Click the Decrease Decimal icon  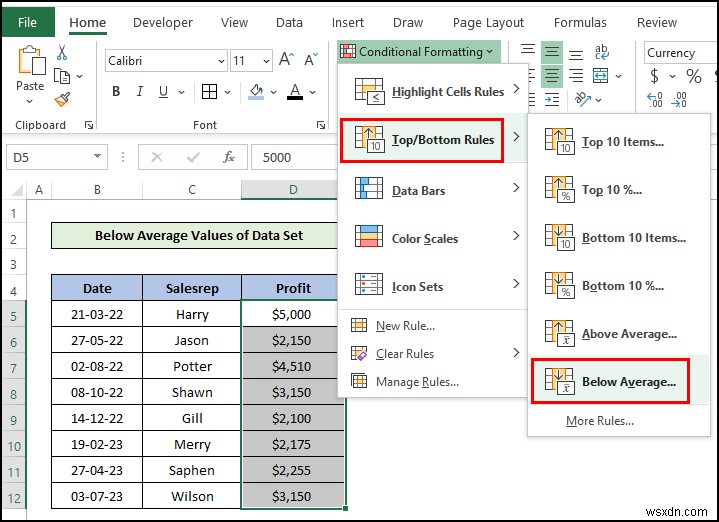tap(679, 100)
